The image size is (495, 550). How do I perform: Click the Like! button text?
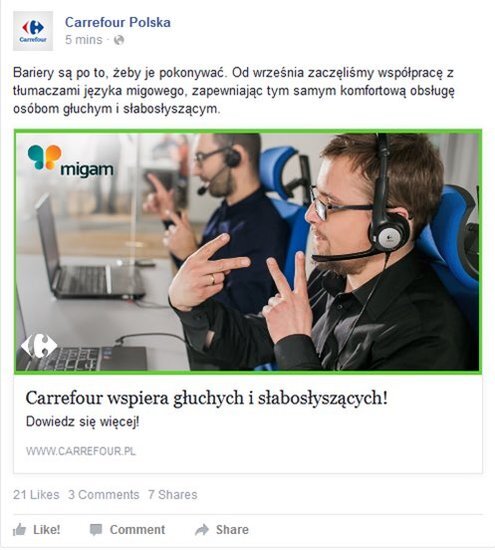pyautogui.click(x=47, y=530)
